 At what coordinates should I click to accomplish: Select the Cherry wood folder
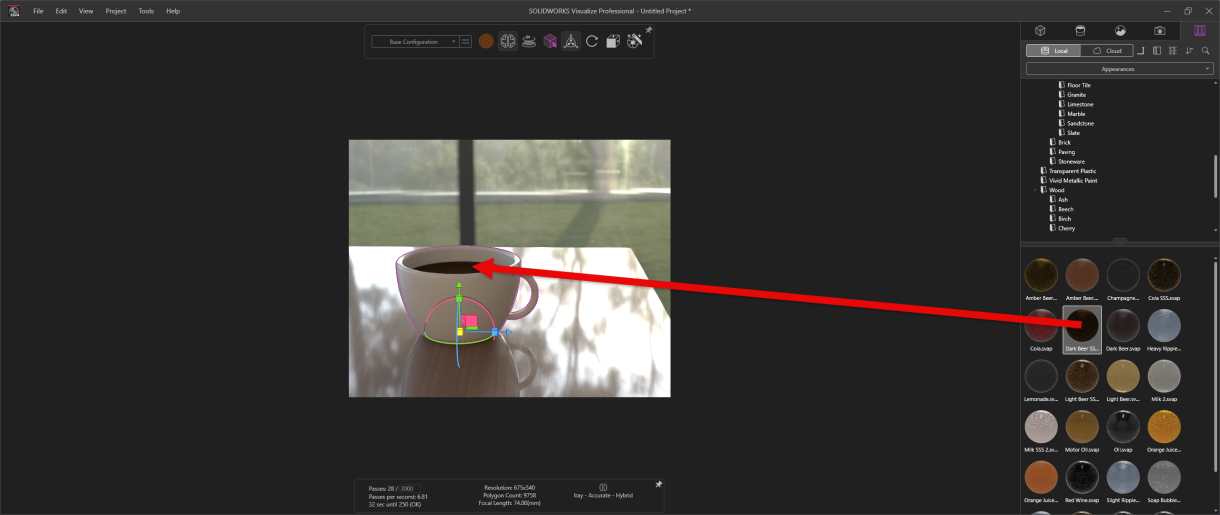[1066, 228]
